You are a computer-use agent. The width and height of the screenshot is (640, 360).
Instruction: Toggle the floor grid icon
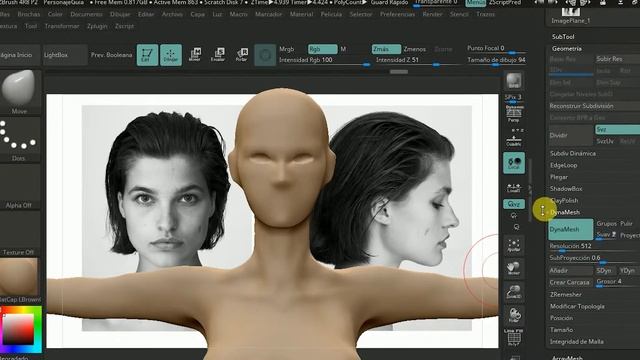514,141
